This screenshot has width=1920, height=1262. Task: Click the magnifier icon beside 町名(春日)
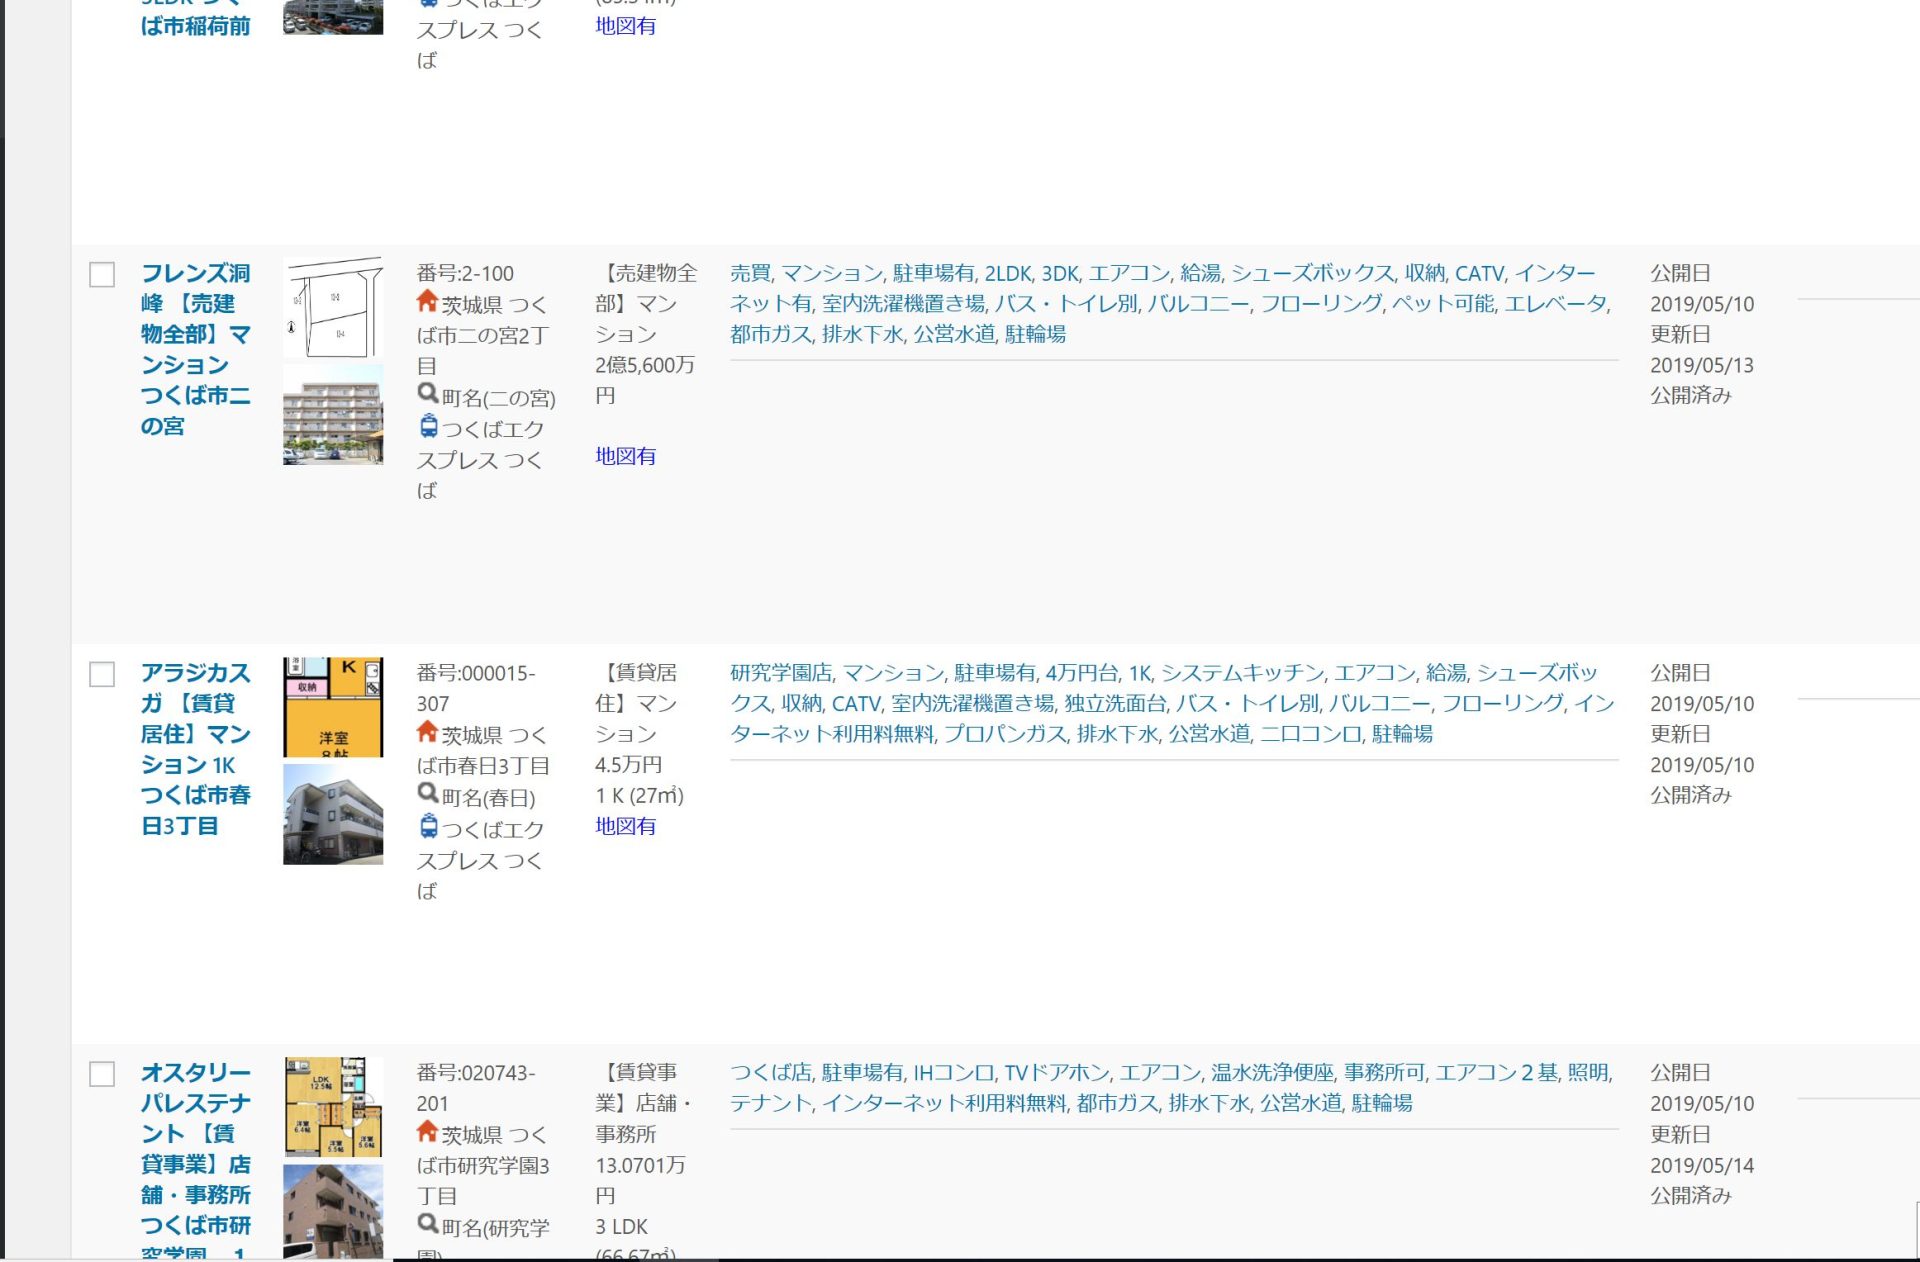(428, 794)
